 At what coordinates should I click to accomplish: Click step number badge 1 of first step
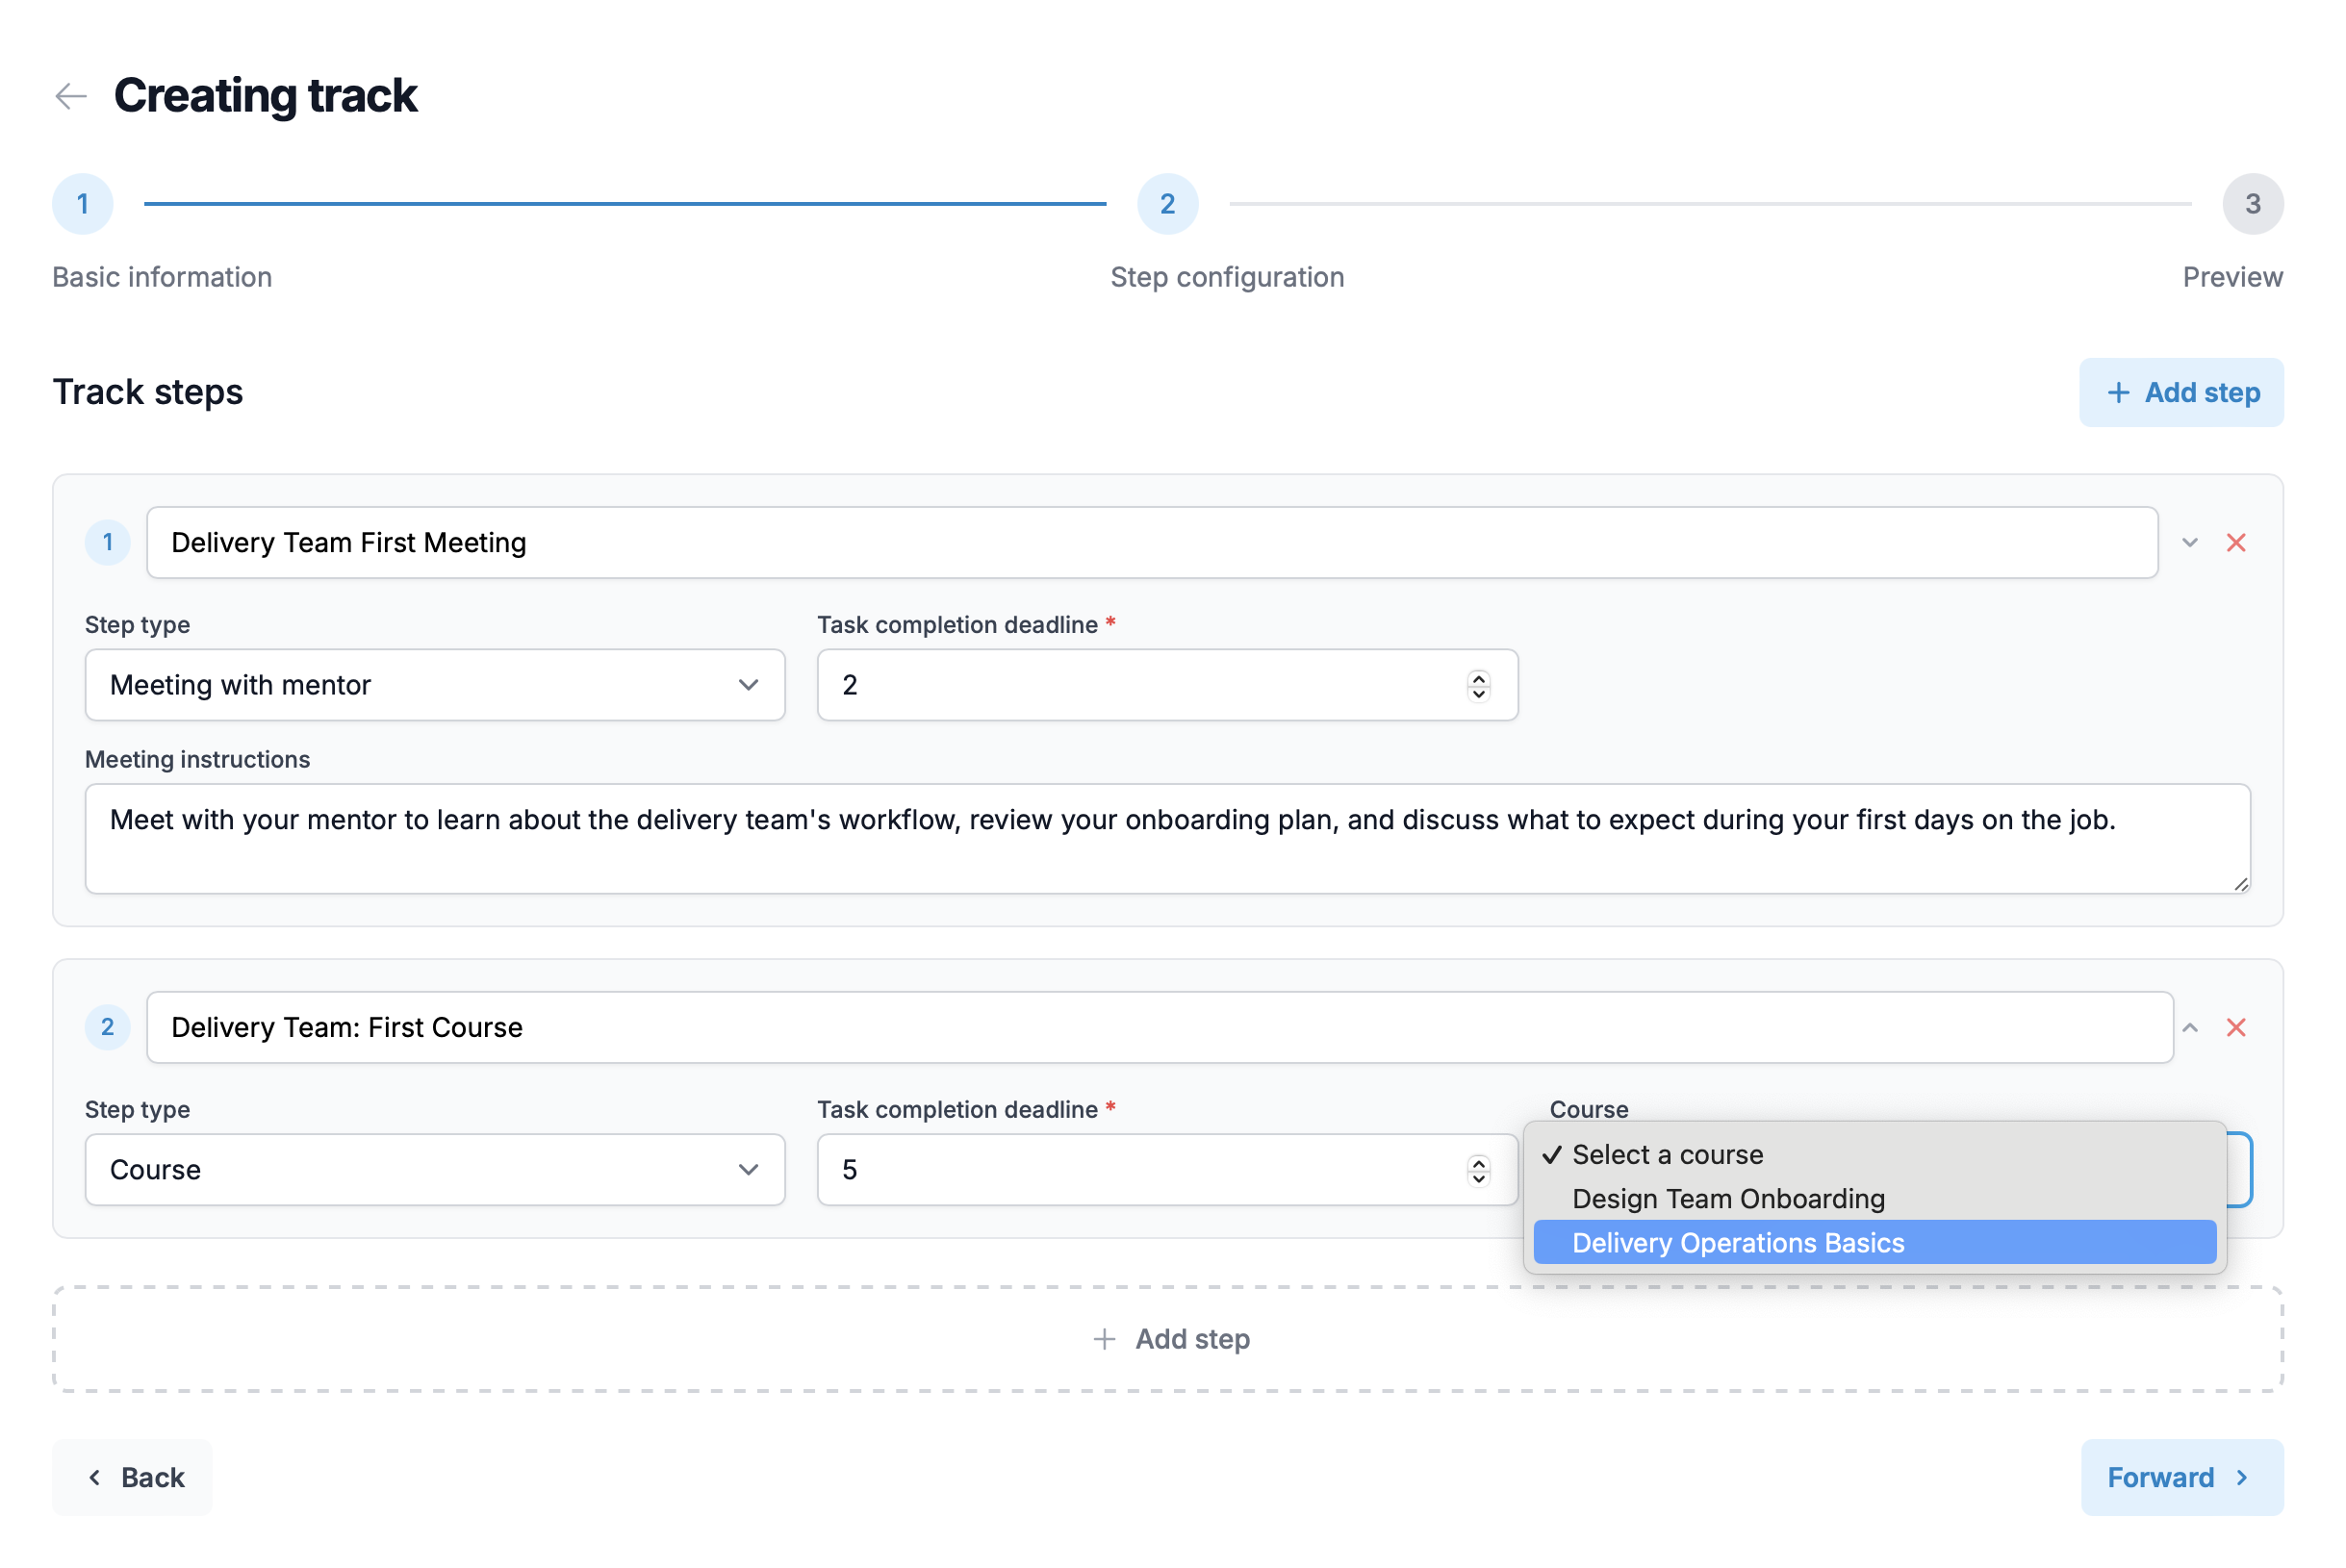[x=107, y=542]
